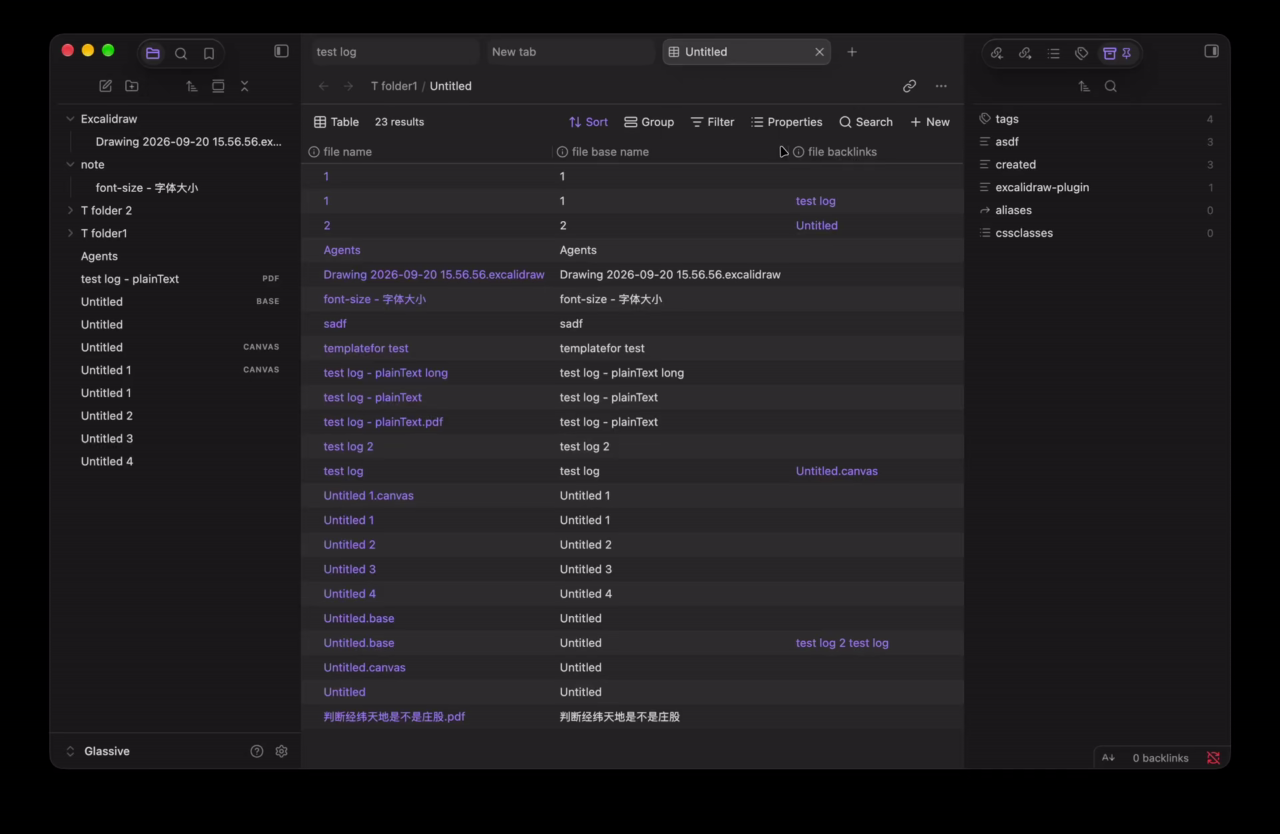Viewport: 1280px width, 834px height.
Task: Open the Group options
Action: coord(649,122)
